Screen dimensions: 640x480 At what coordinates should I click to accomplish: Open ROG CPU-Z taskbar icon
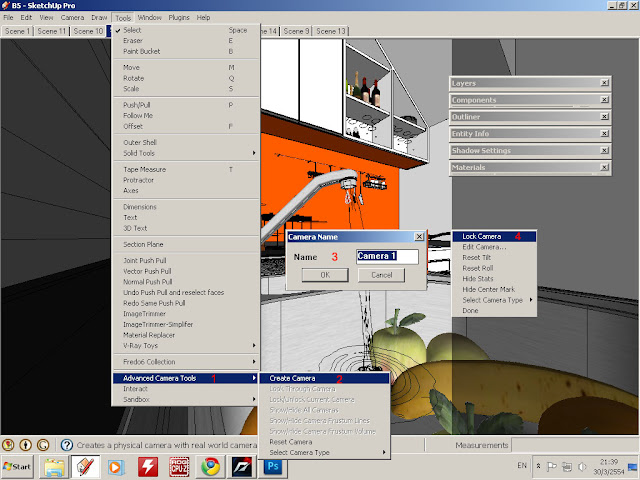(179, 467)
